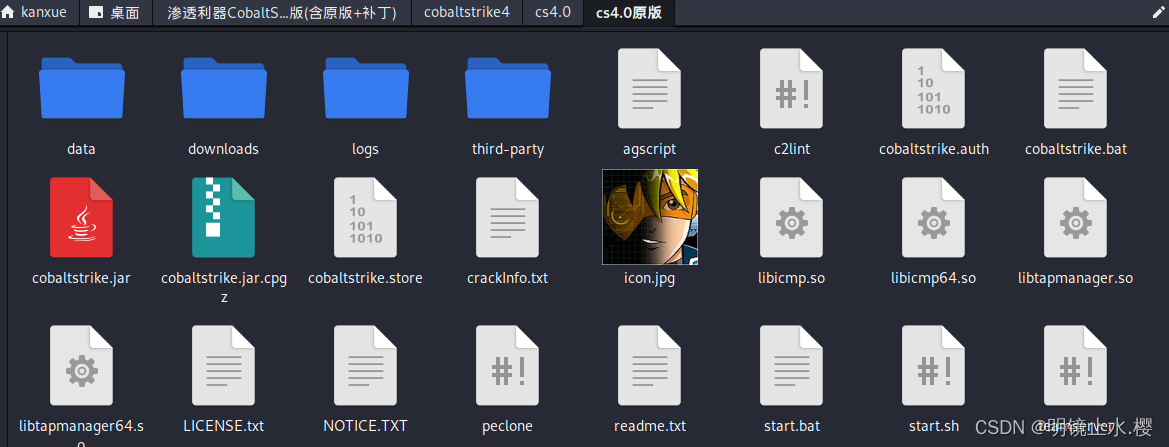Click the icon.jpg file name label
This screenshot has height=447, width=1169.
(649, 279)
